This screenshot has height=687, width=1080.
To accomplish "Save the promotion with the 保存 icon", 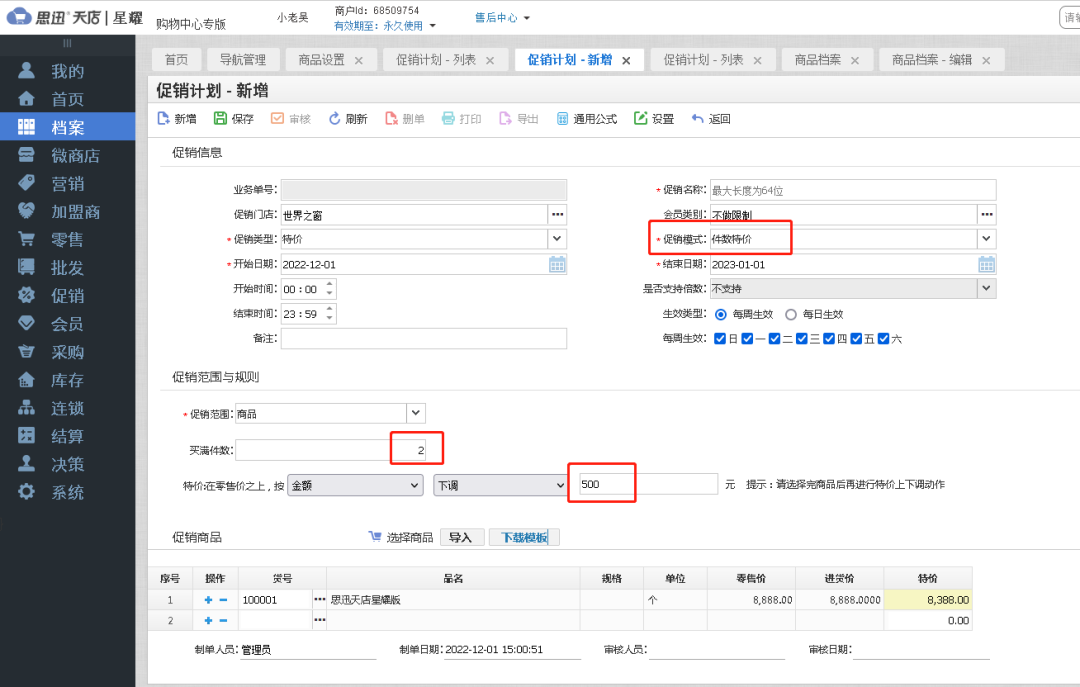I will coord(233,118).
